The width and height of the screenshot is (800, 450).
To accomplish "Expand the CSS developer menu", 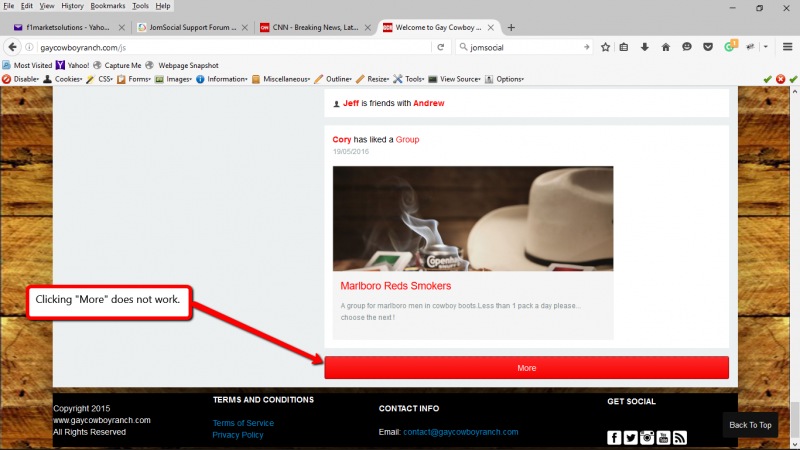I will (x=99, y=79).
